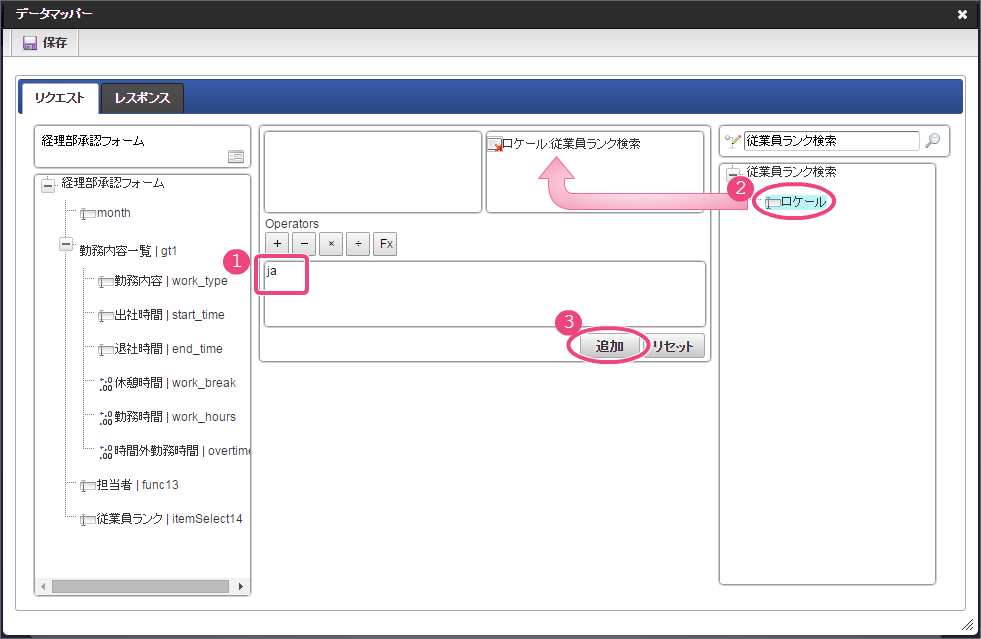Select ロケール in the right tree
Image resolution: width=981 pixels, height=639 pixels.
803,202
